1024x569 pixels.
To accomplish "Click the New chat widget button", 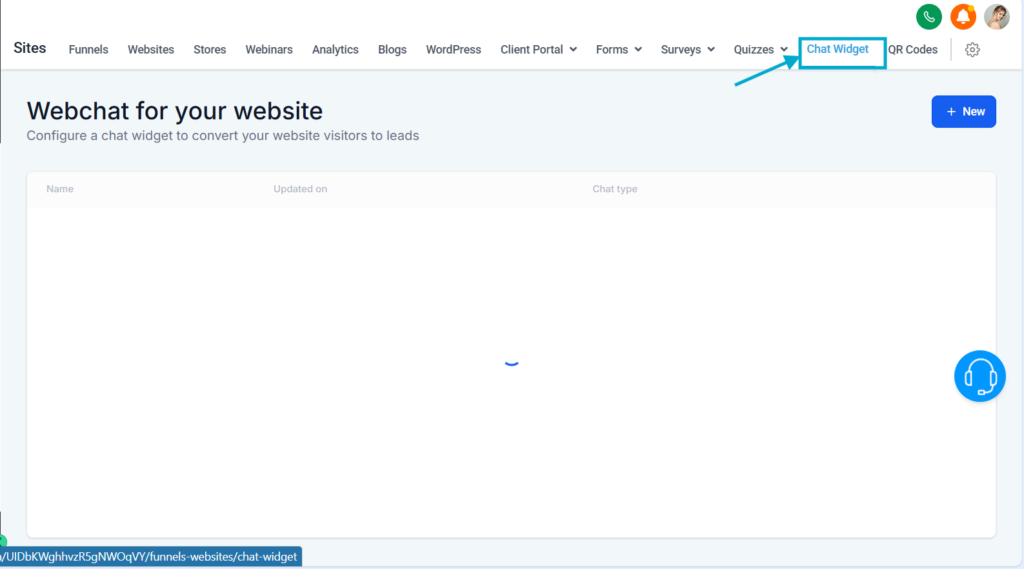I will pyautogui.click(x=963, y=112).
